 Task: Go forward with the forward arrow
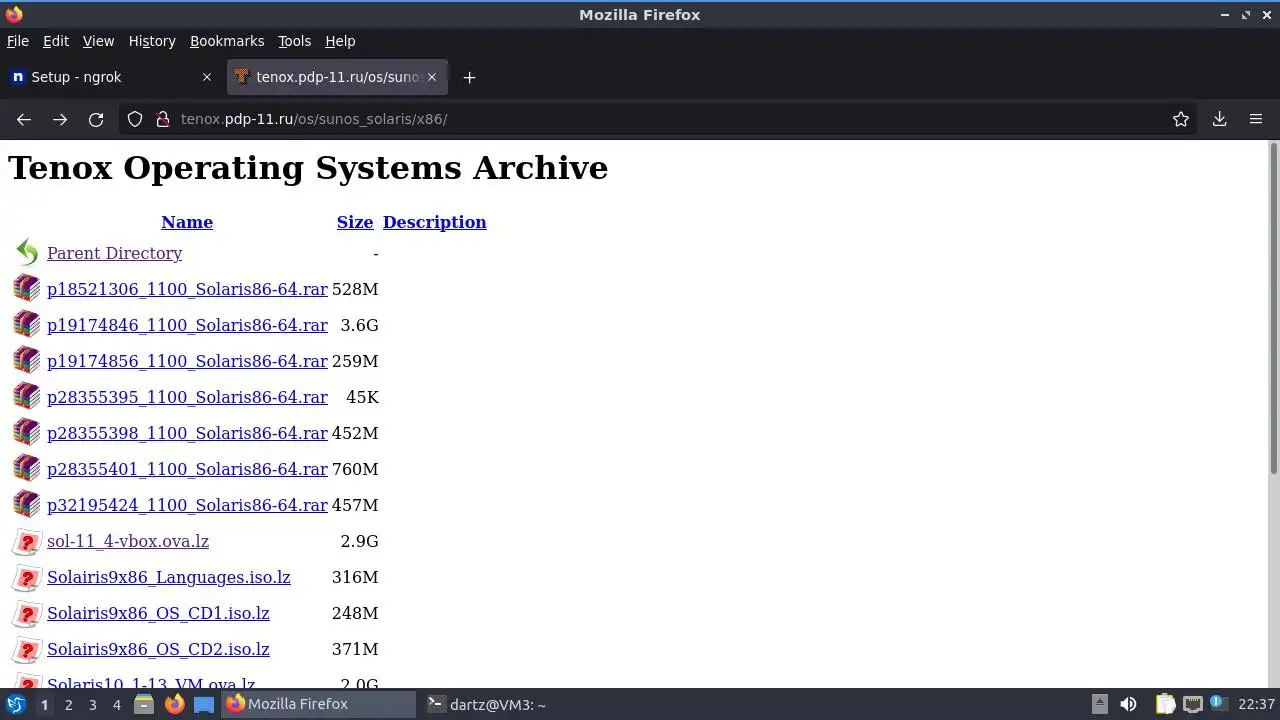click(60, 119)
